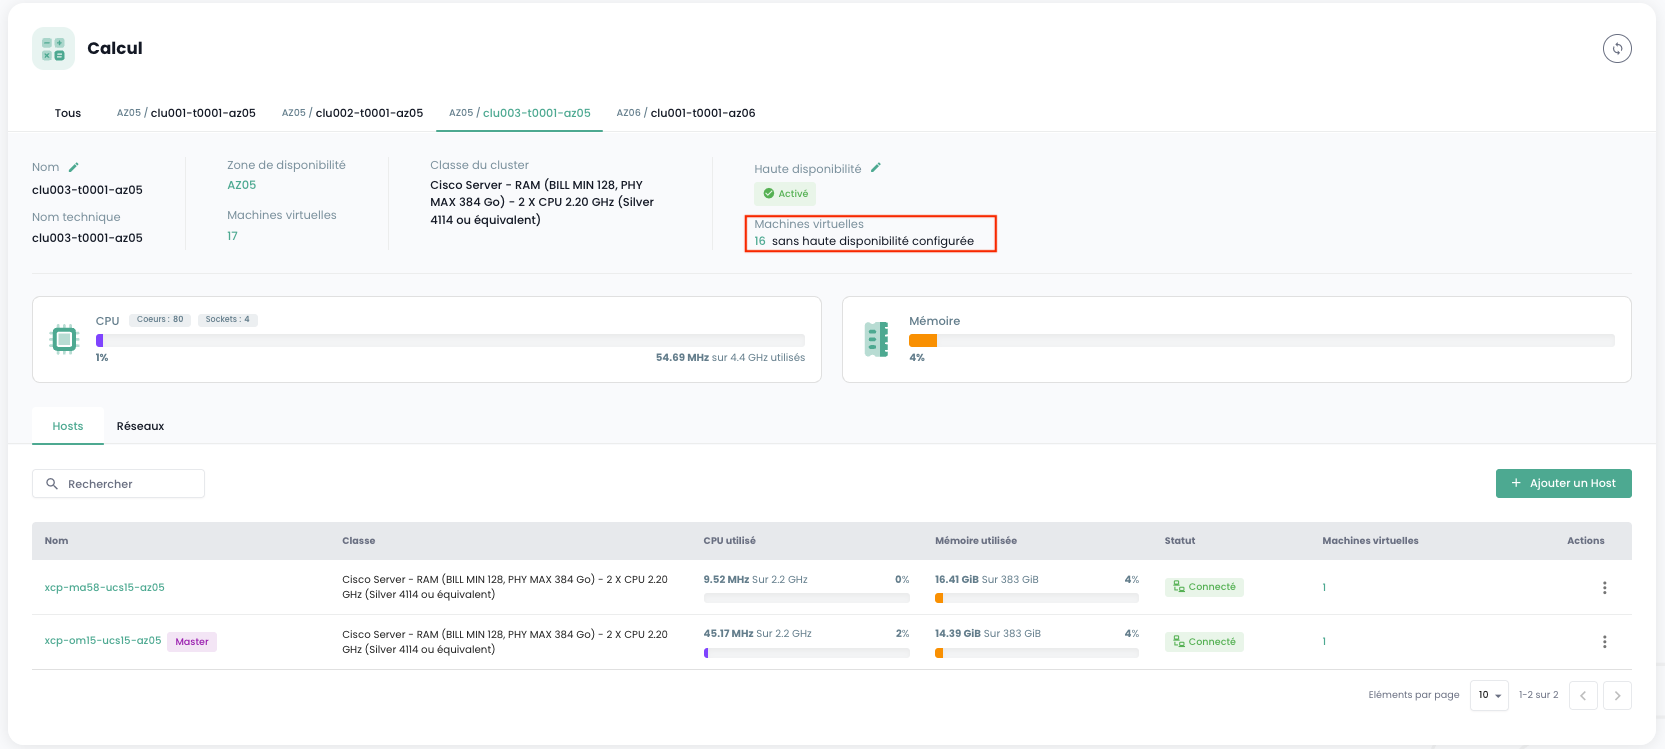Open host link xcp-ma58-ucs15-az05
1665x749 pixels.
pos(104,587)
